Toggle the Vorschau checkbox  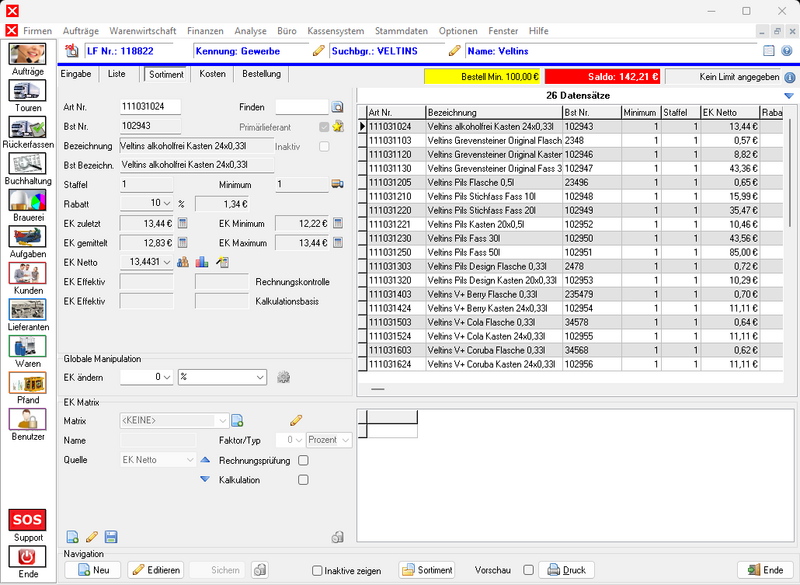point(529,570)
